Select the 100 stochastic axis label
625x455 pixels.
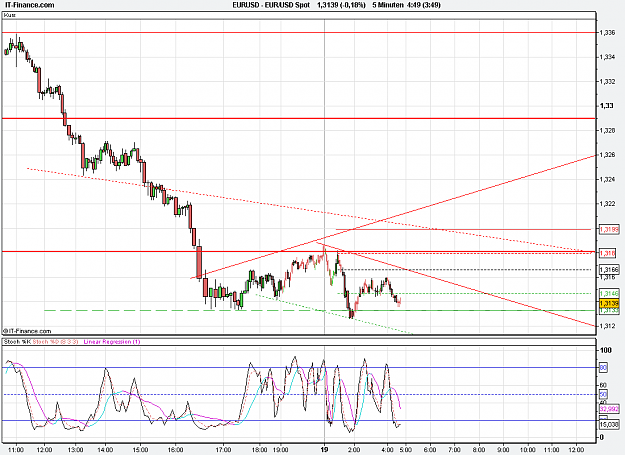pos(605,350)
